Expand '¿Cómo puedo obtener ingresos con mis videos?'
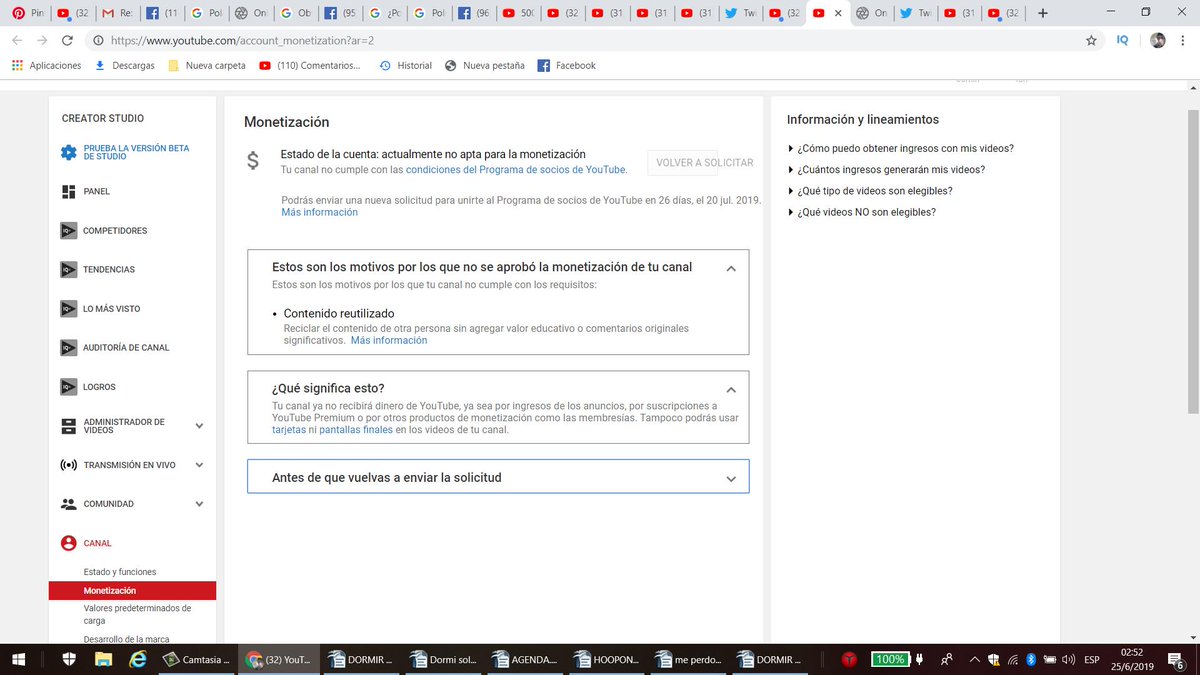Viewport: 1200px width, 675px height. pos(901,148)
